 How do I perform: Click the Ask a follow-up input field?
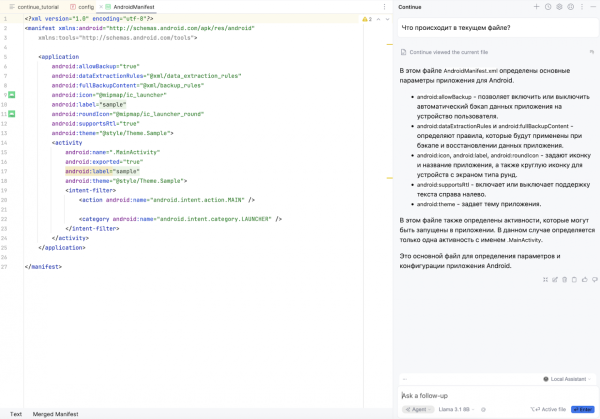480,395
